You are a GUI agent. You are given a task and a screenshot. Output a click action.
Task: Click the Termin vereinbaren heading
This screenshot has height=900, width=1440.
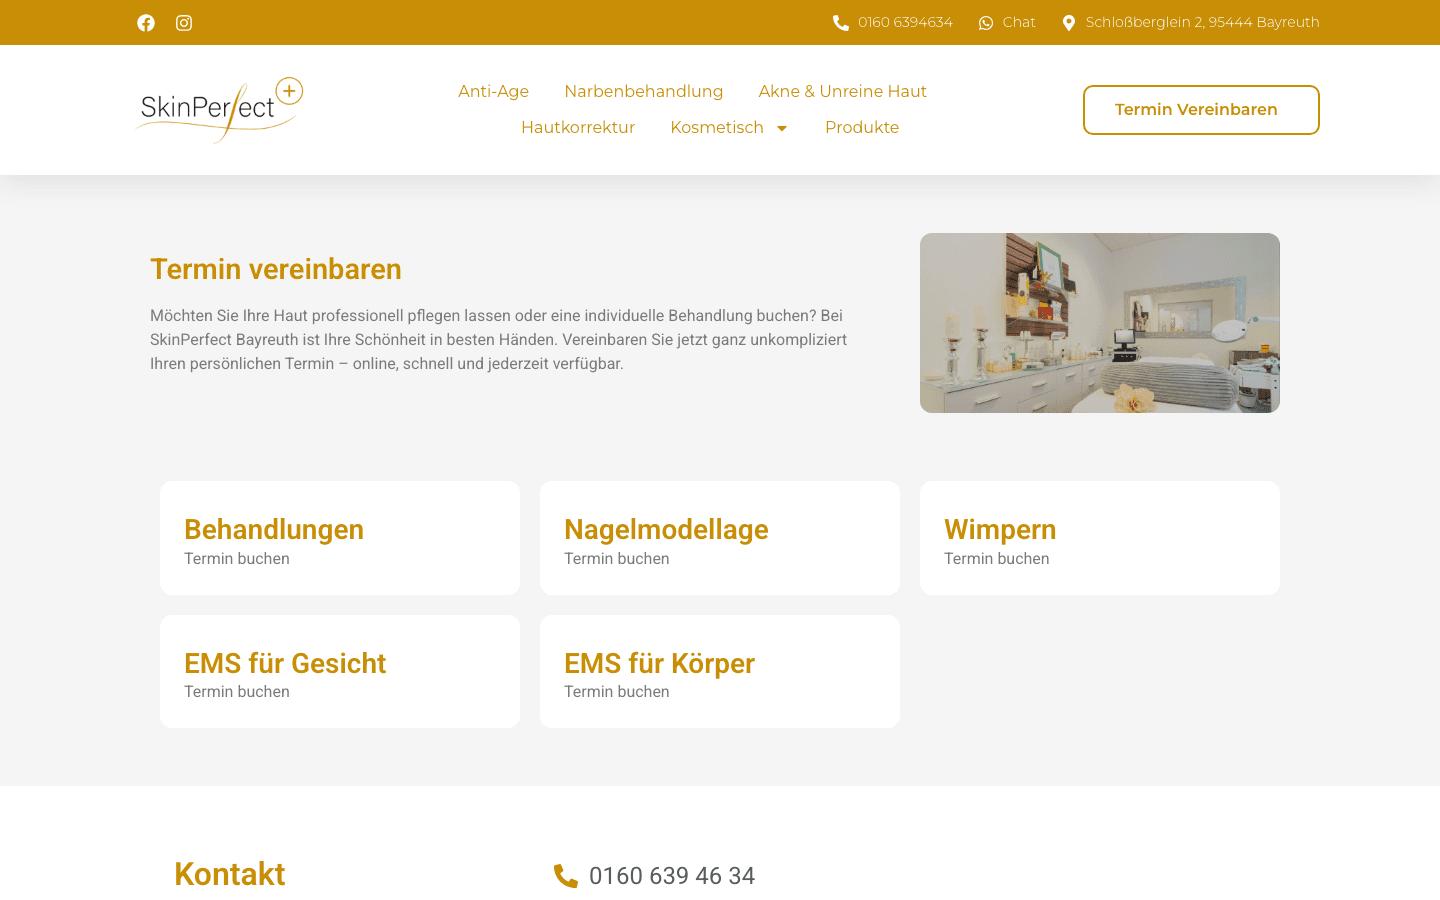(x=276, y=269)
